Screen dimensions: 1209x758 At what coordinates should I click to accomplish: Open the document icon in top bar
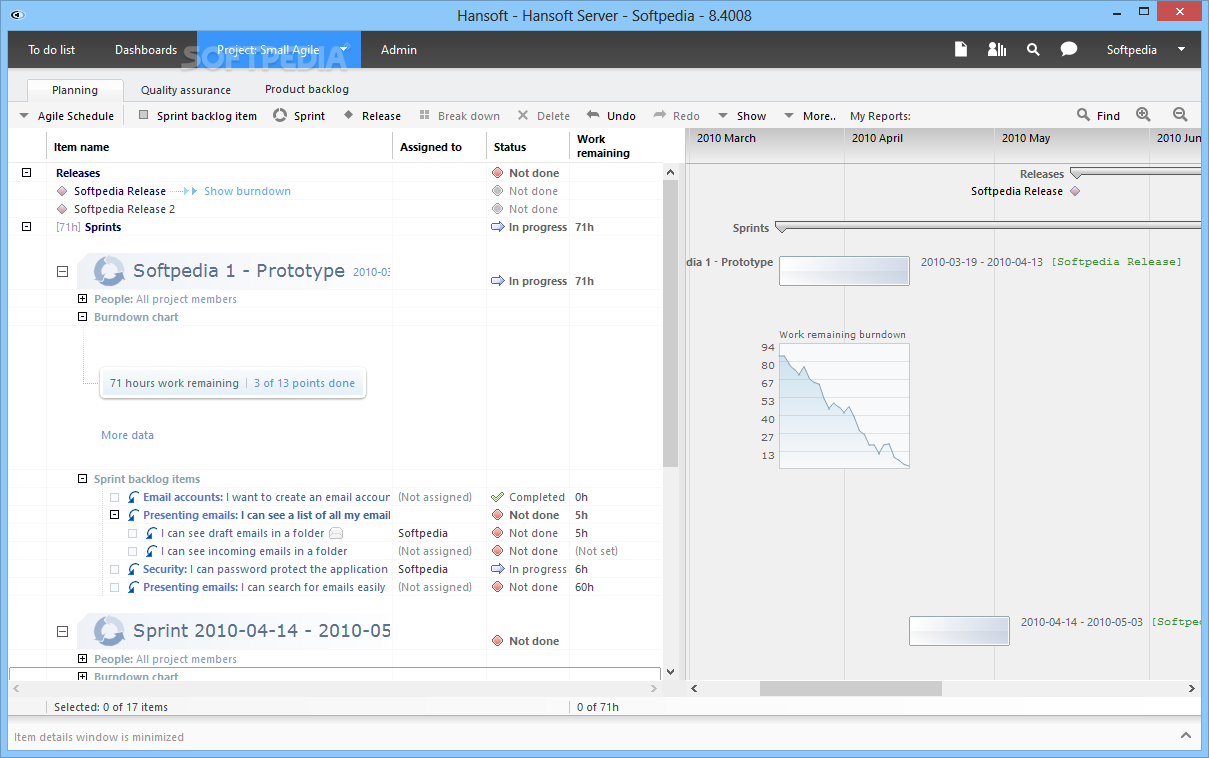point(961,49)
